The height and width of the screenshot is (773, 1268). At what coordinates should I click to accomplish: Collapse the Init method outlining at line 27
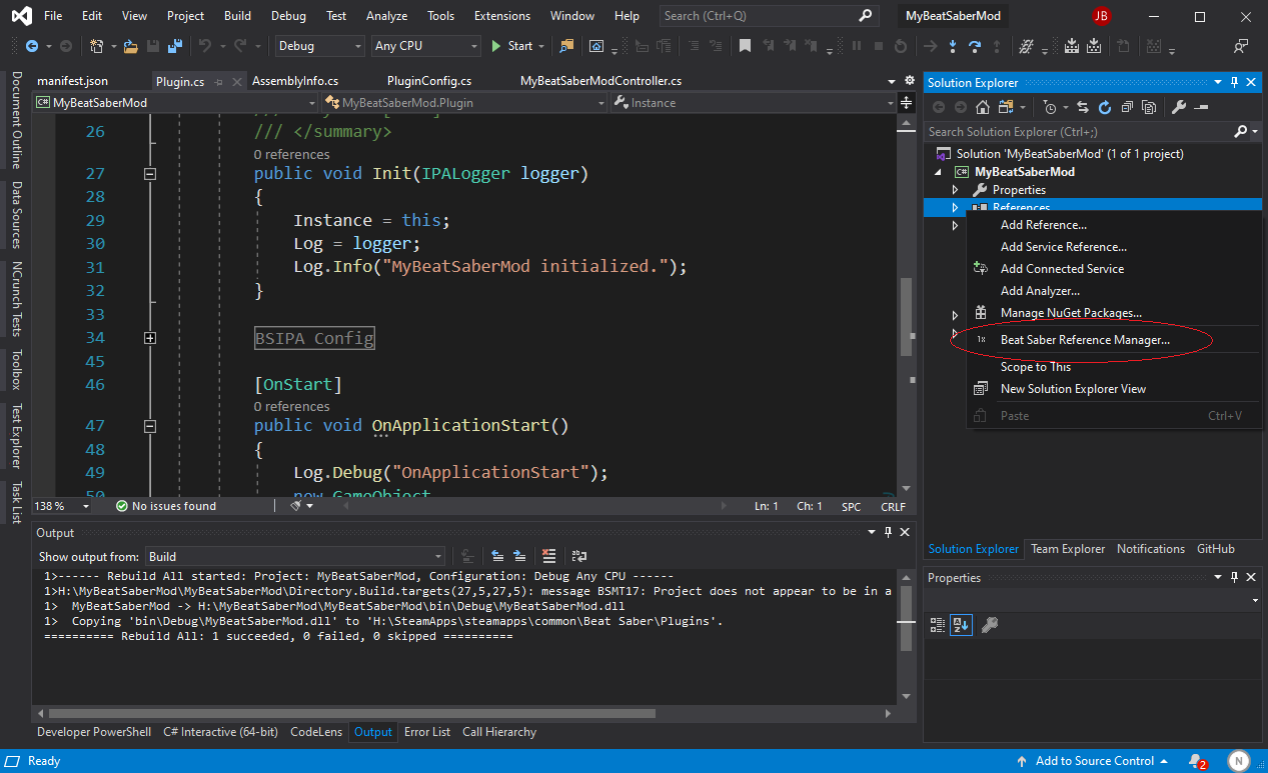(150, 174)
